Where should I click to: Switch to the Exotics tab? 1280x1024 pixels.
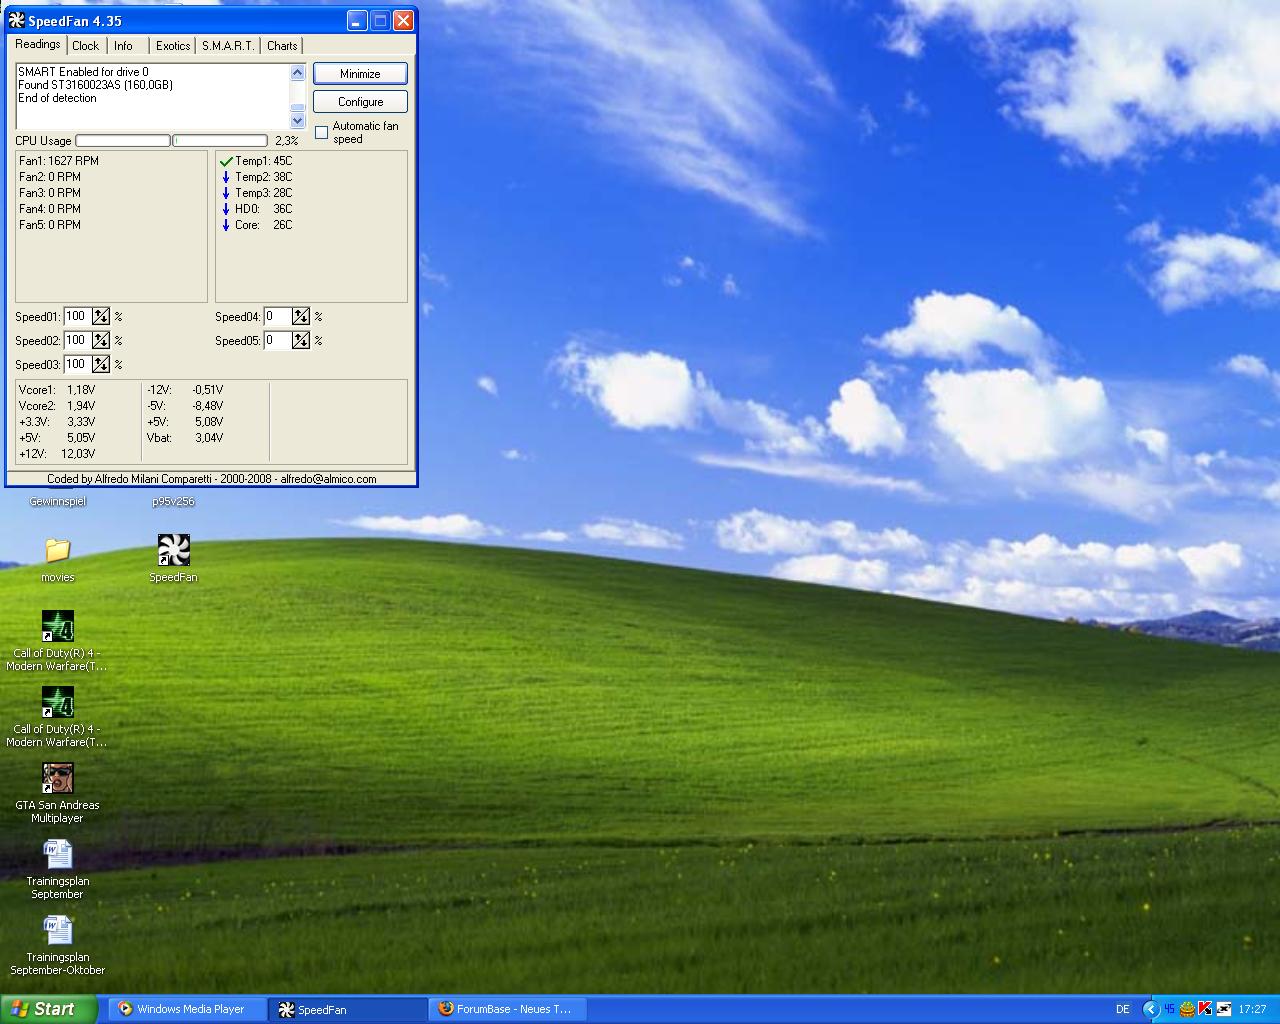pos(173,46)
